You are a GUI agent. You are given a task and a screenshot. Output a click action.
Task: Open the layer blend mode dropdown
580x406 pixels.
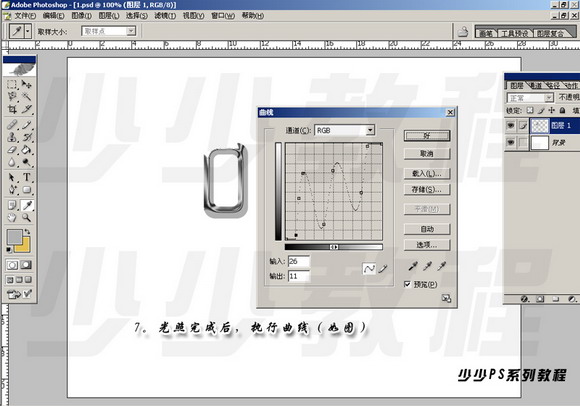pos(530,98)
